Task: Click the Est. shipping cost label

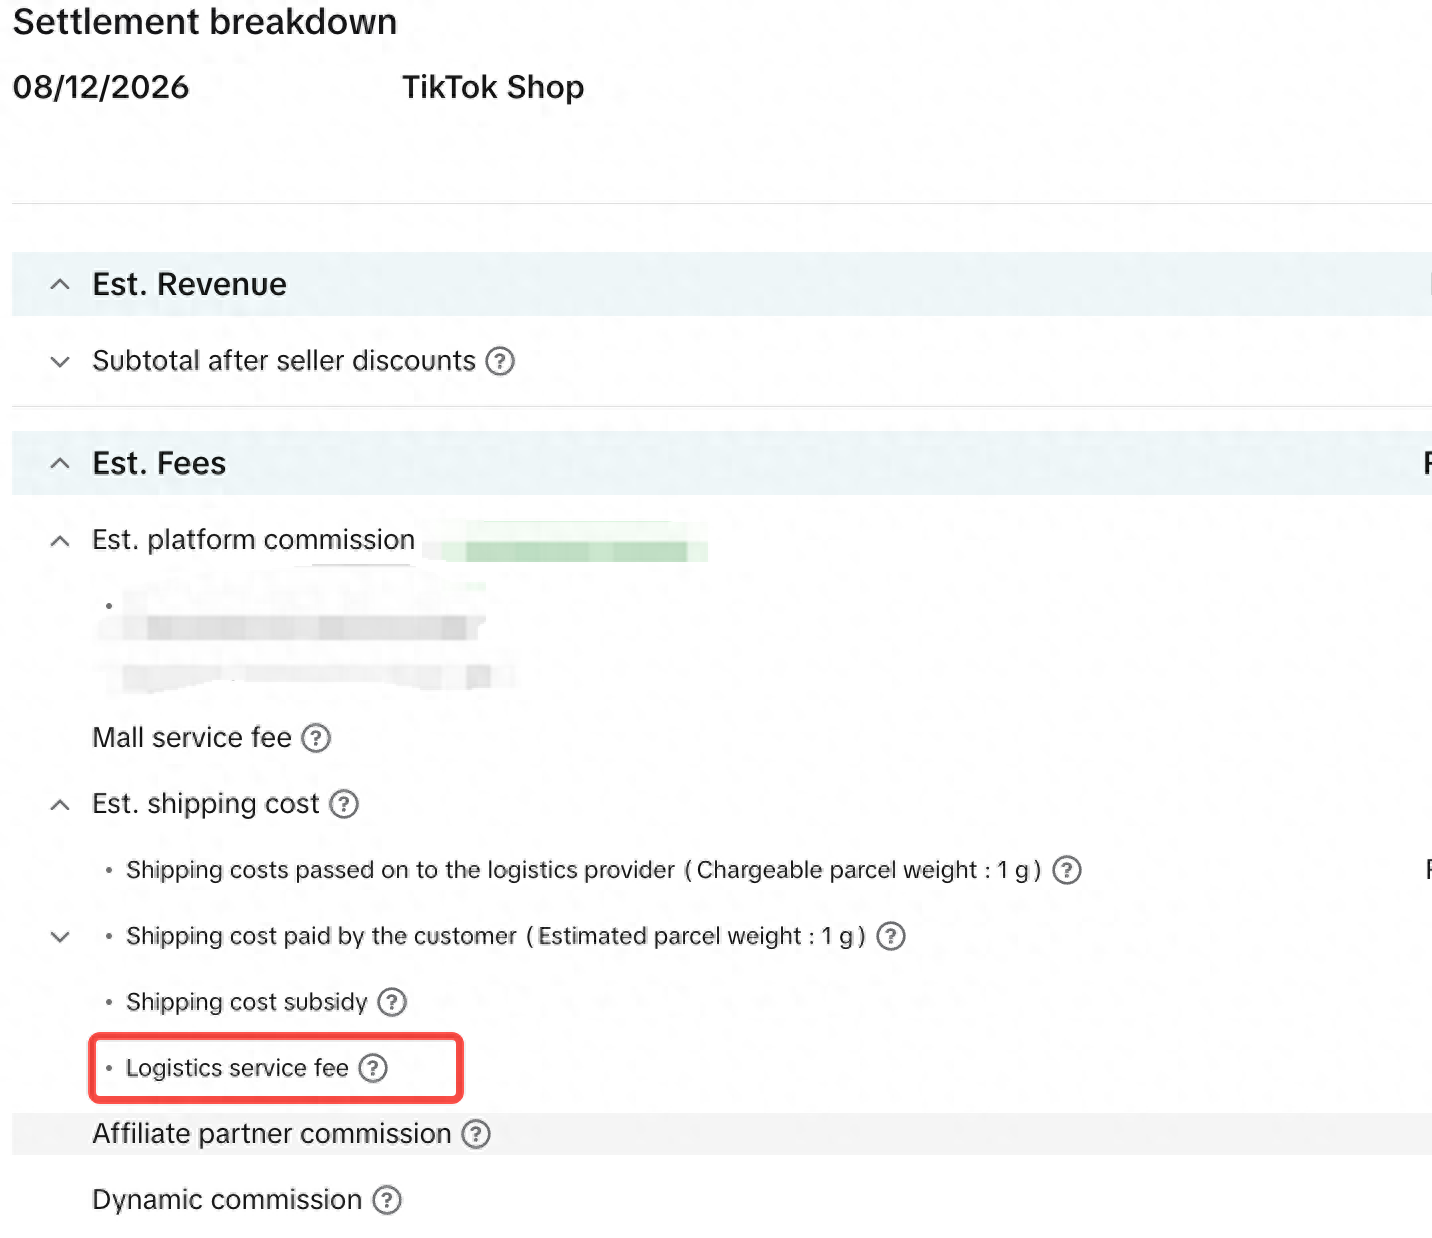Action: [x=206, y=804]
